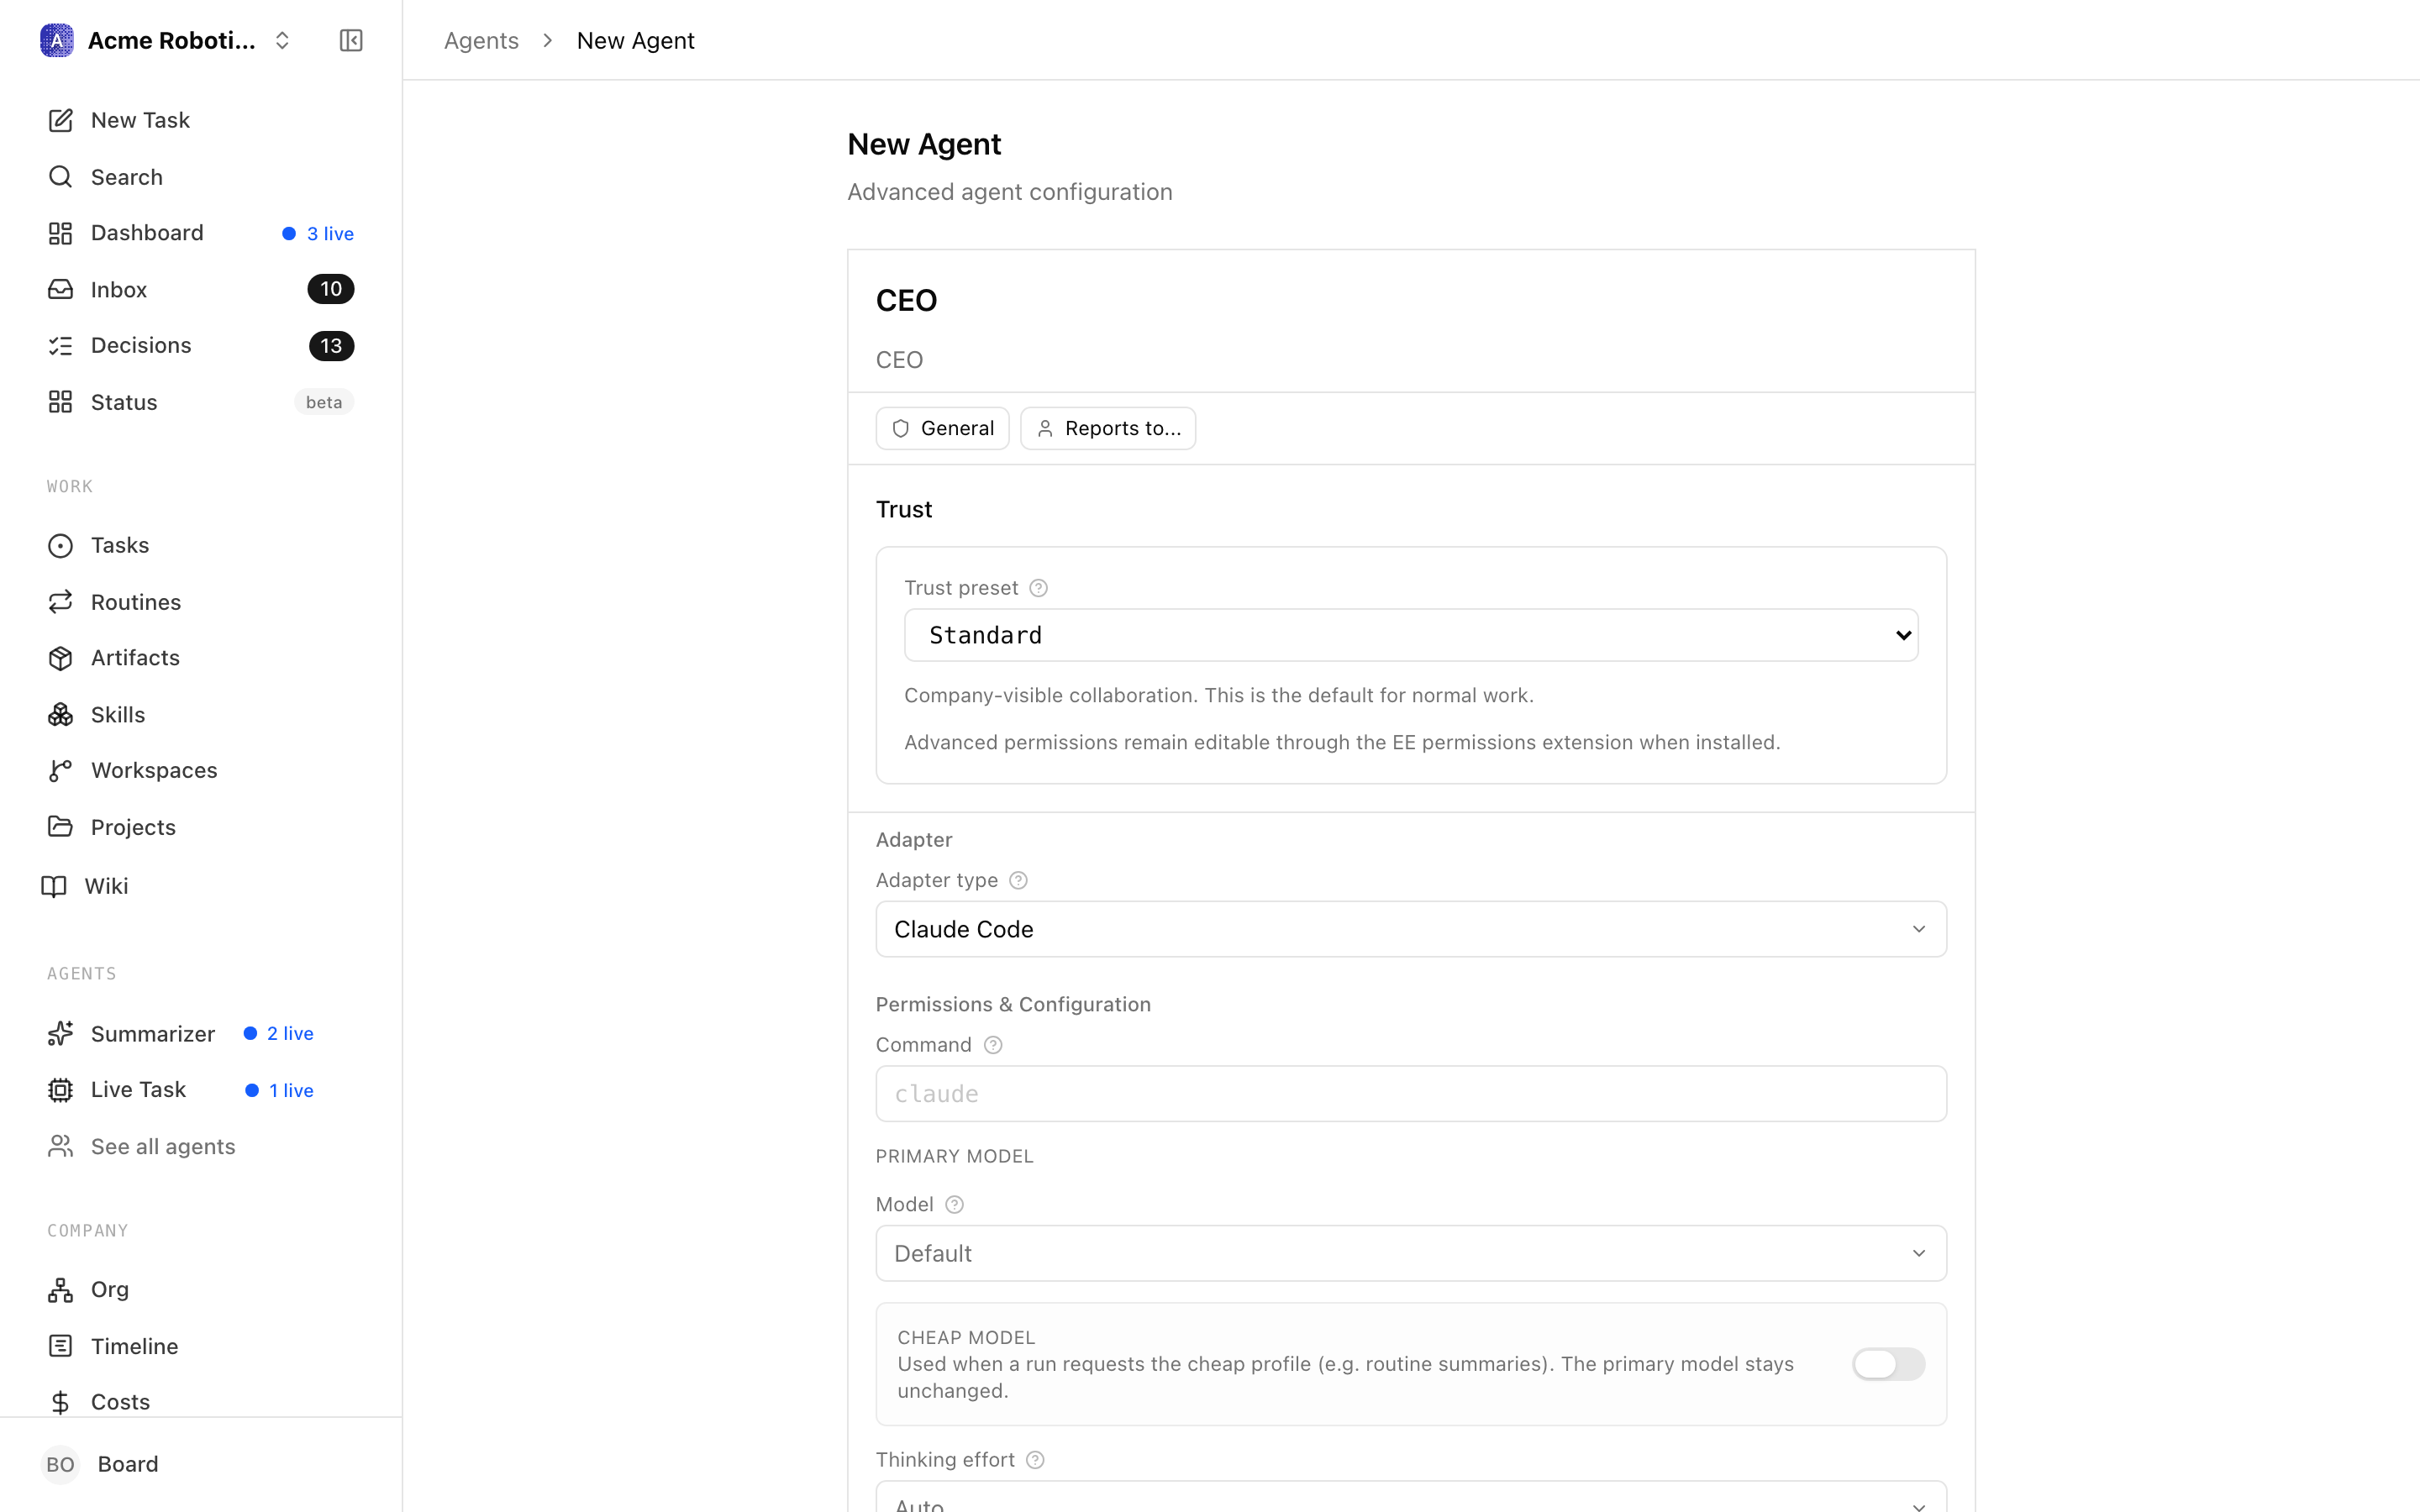This screenshot has height=1512, width=2420.
Task: Click the Adapter type help icon
Action: (1018, 880)
